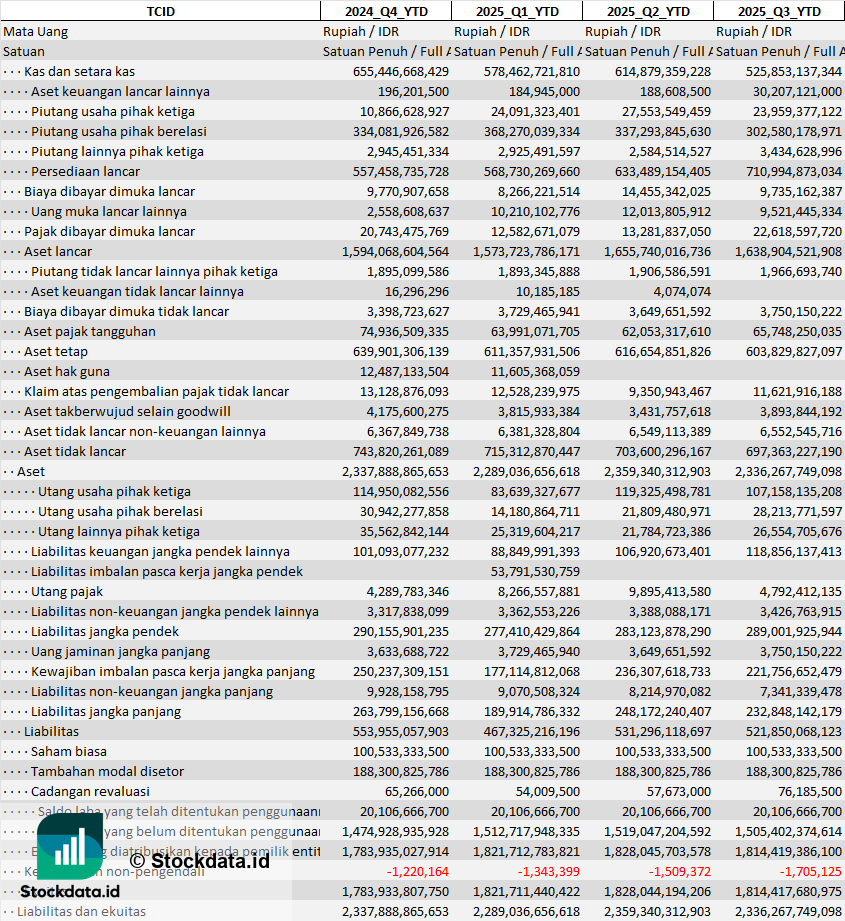Screen dimensions: 845x921
Task: Select the value 53,791,530,759
Action: click(535, 570)
